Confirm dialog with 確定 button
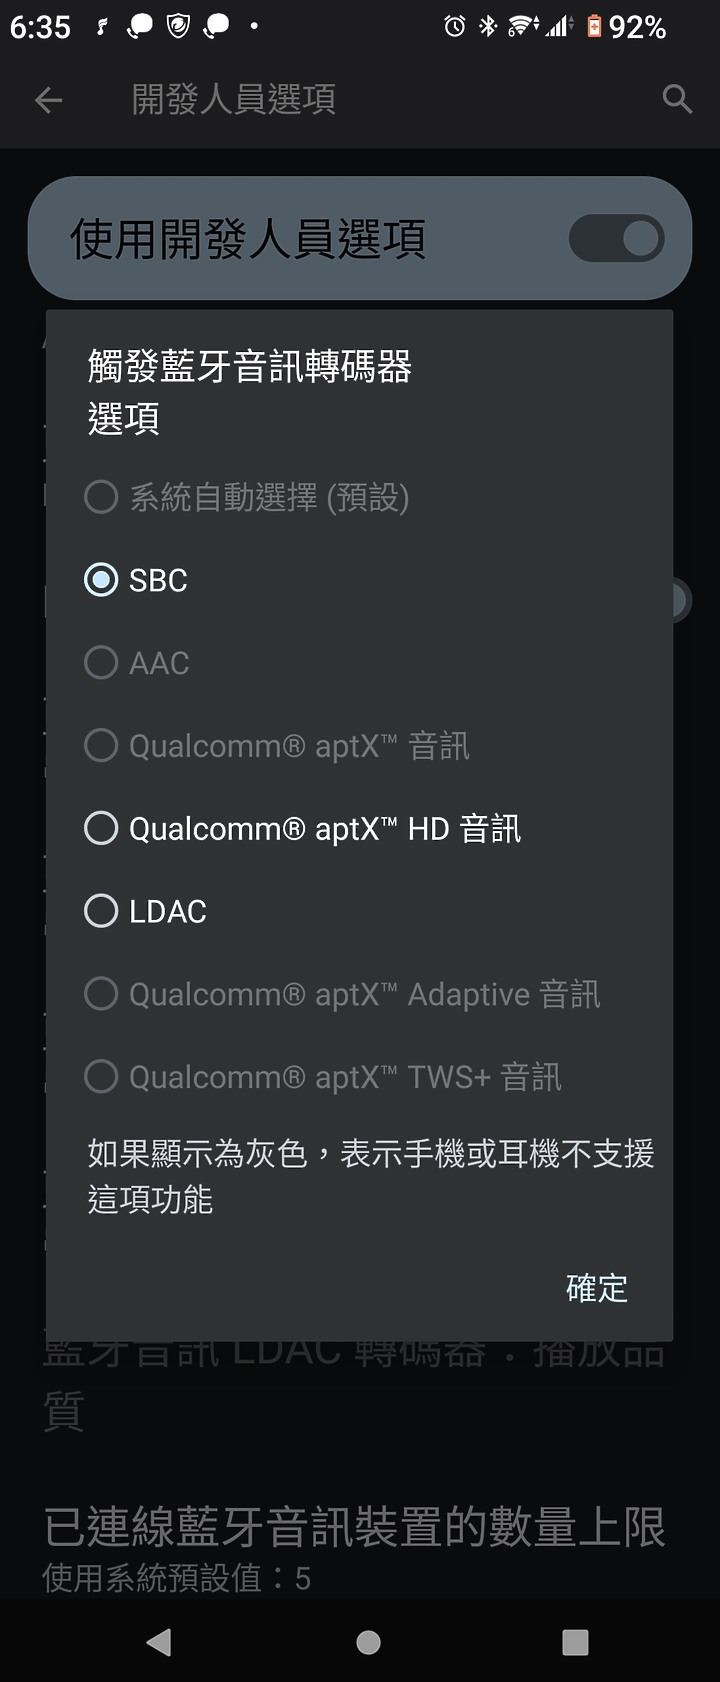The image size is (720, 1682). pos(597,1288)
